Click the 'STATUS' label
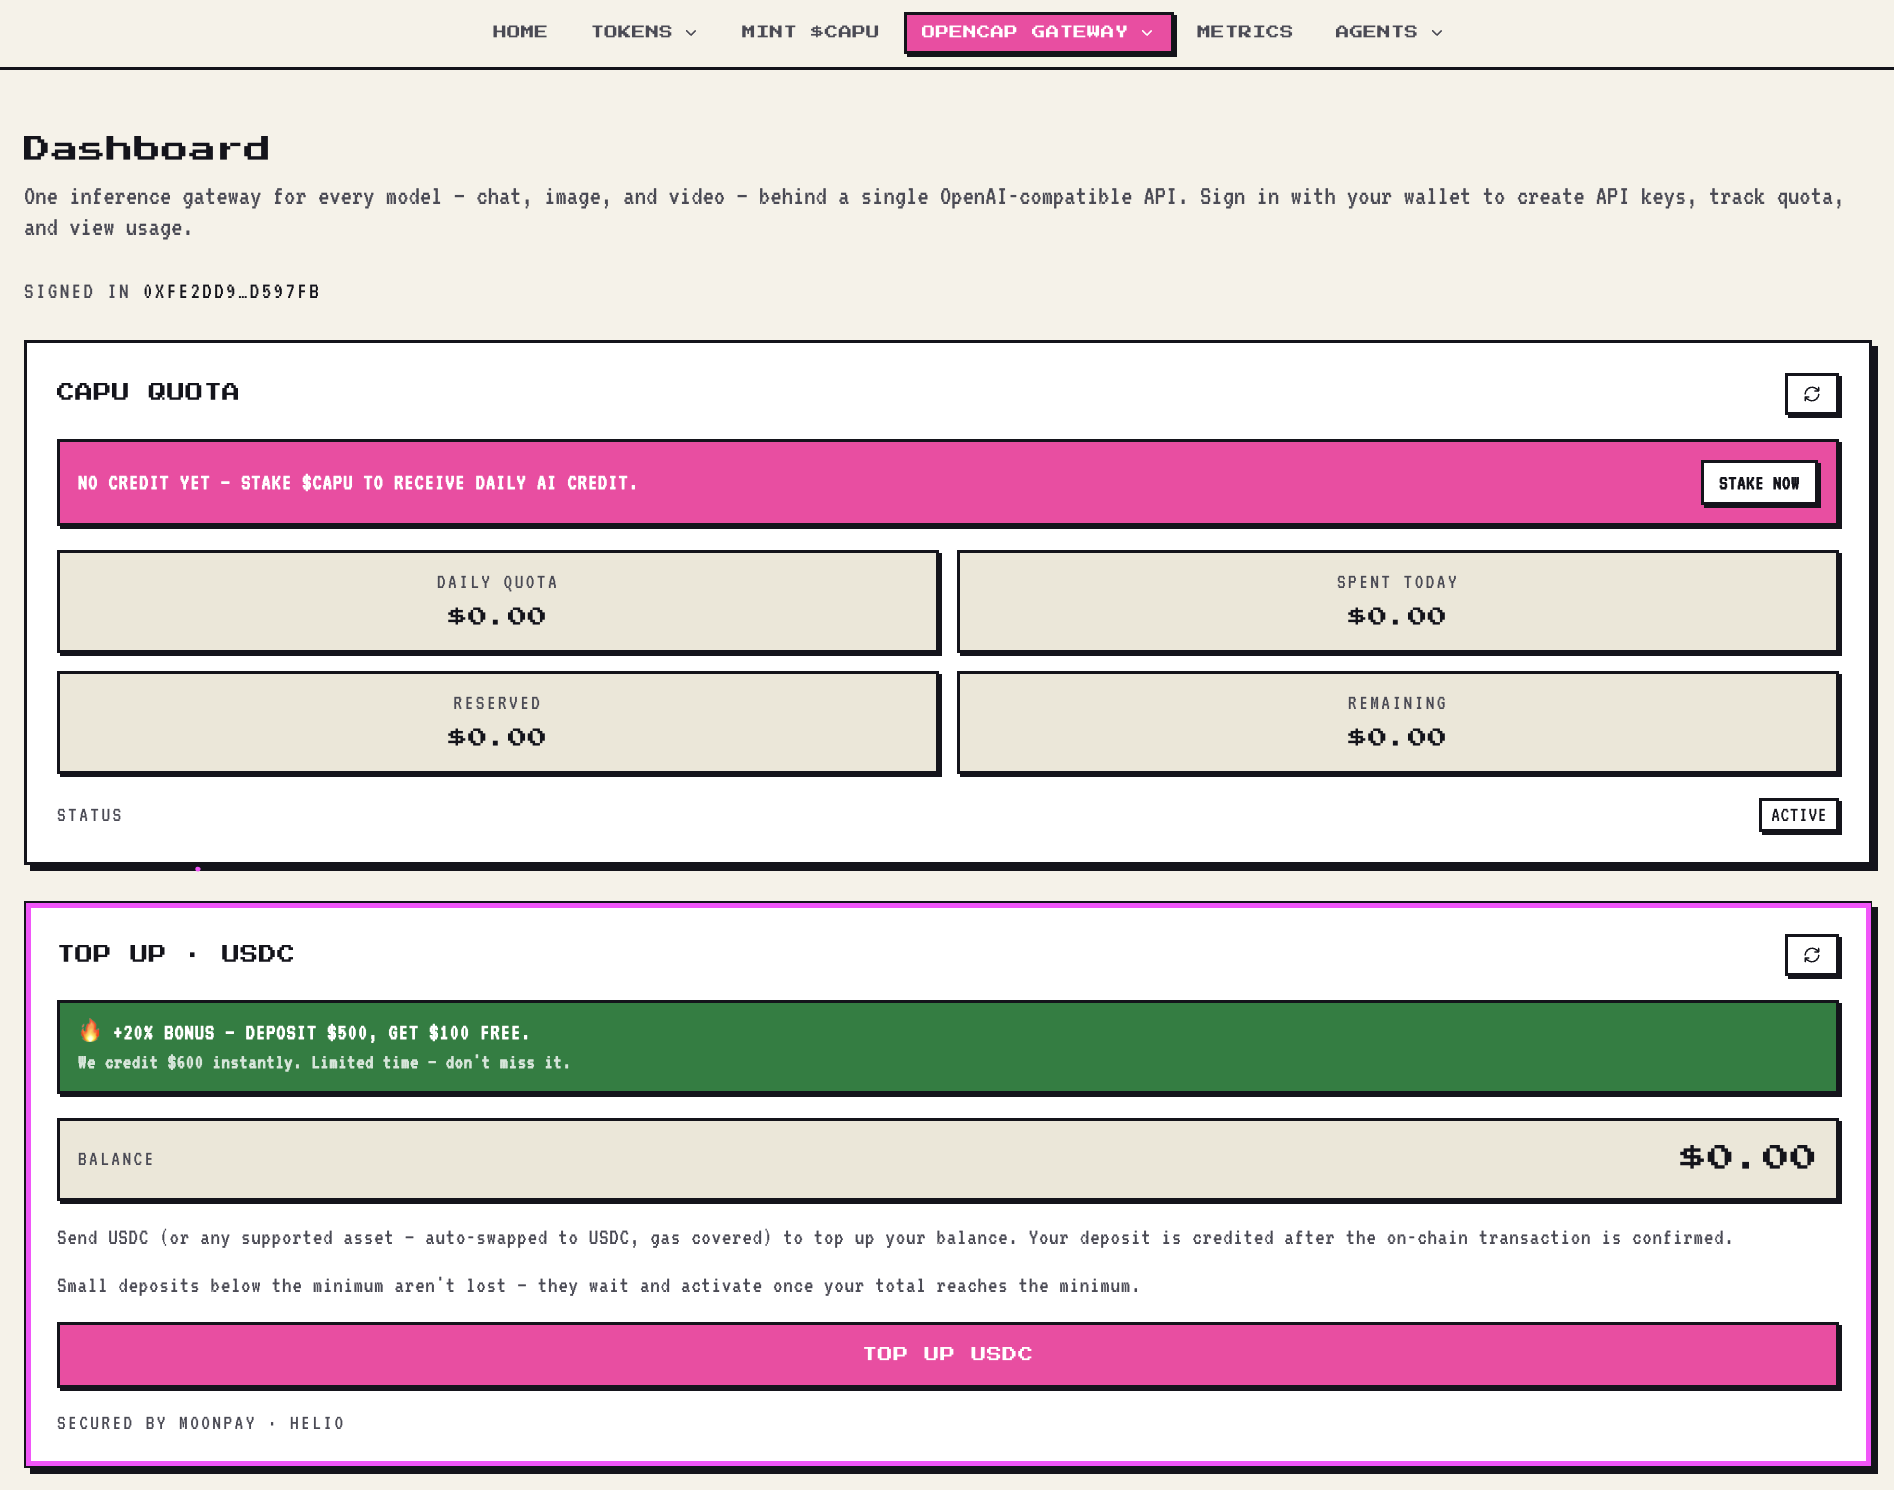 point(89,815)
